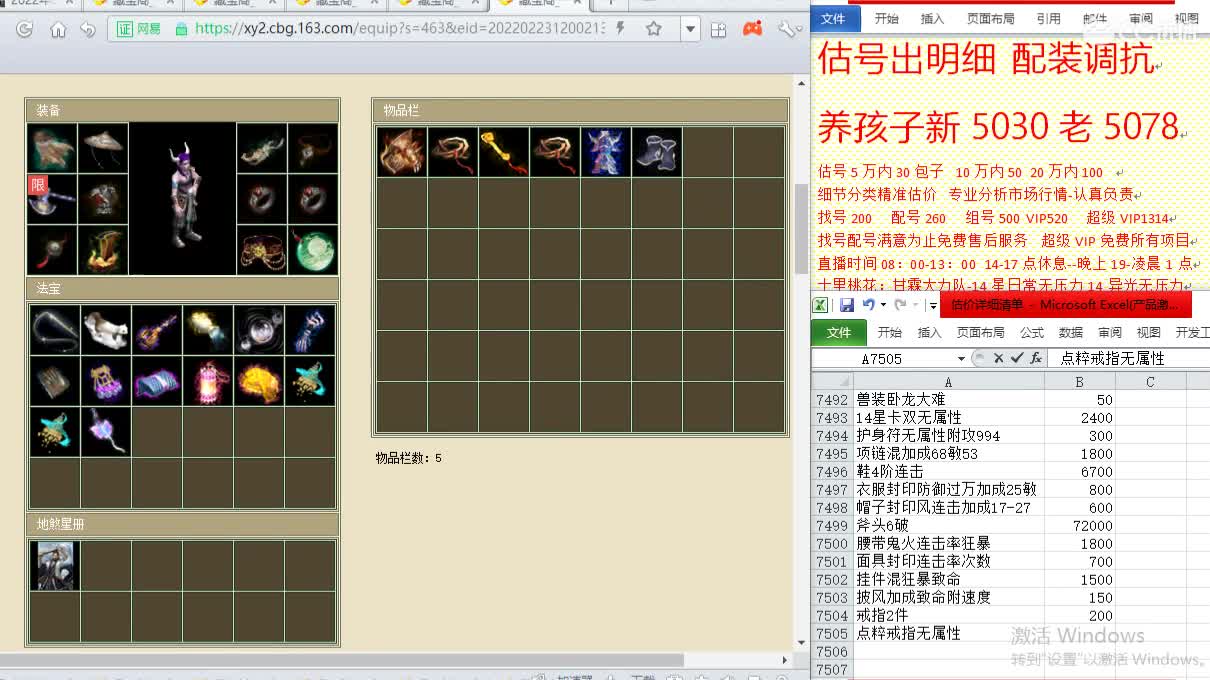Select the beast mask item in 物品栏
This screenshot has height=680, width=1210.
coord(402,152)
